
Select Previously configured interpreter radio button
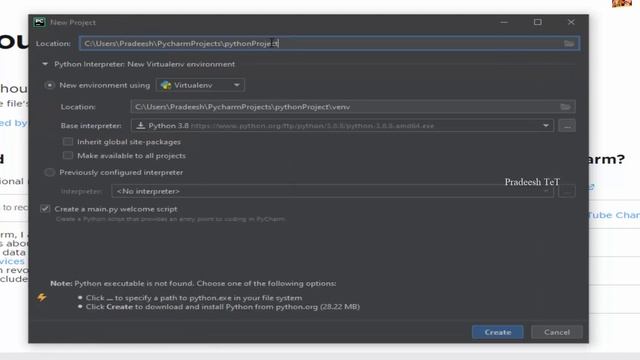click(x=50, y=172)
